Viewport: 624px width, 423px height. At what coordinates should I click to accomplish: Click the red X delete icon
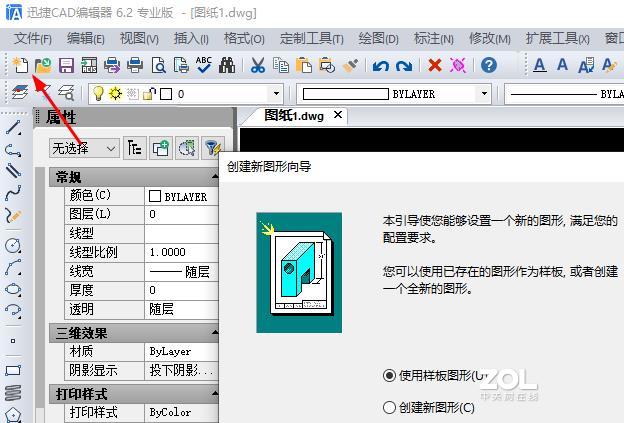435,65
